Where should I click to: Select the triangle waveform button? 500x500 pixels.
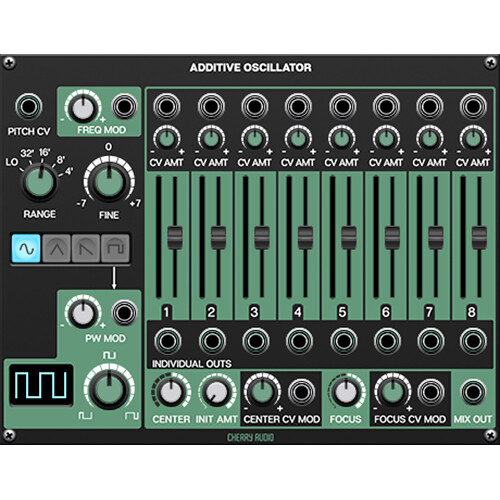pos(56,248)
